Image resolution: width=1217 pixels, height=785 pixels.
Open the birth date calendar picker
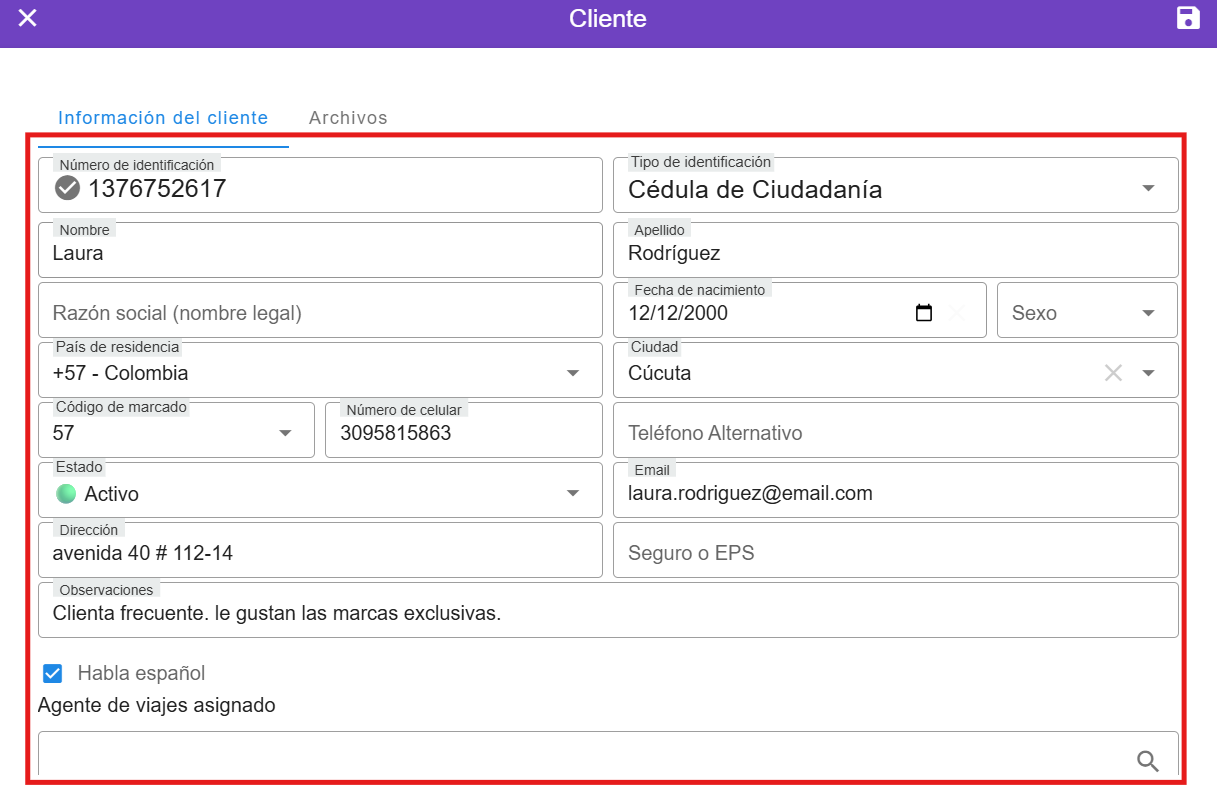924,313
